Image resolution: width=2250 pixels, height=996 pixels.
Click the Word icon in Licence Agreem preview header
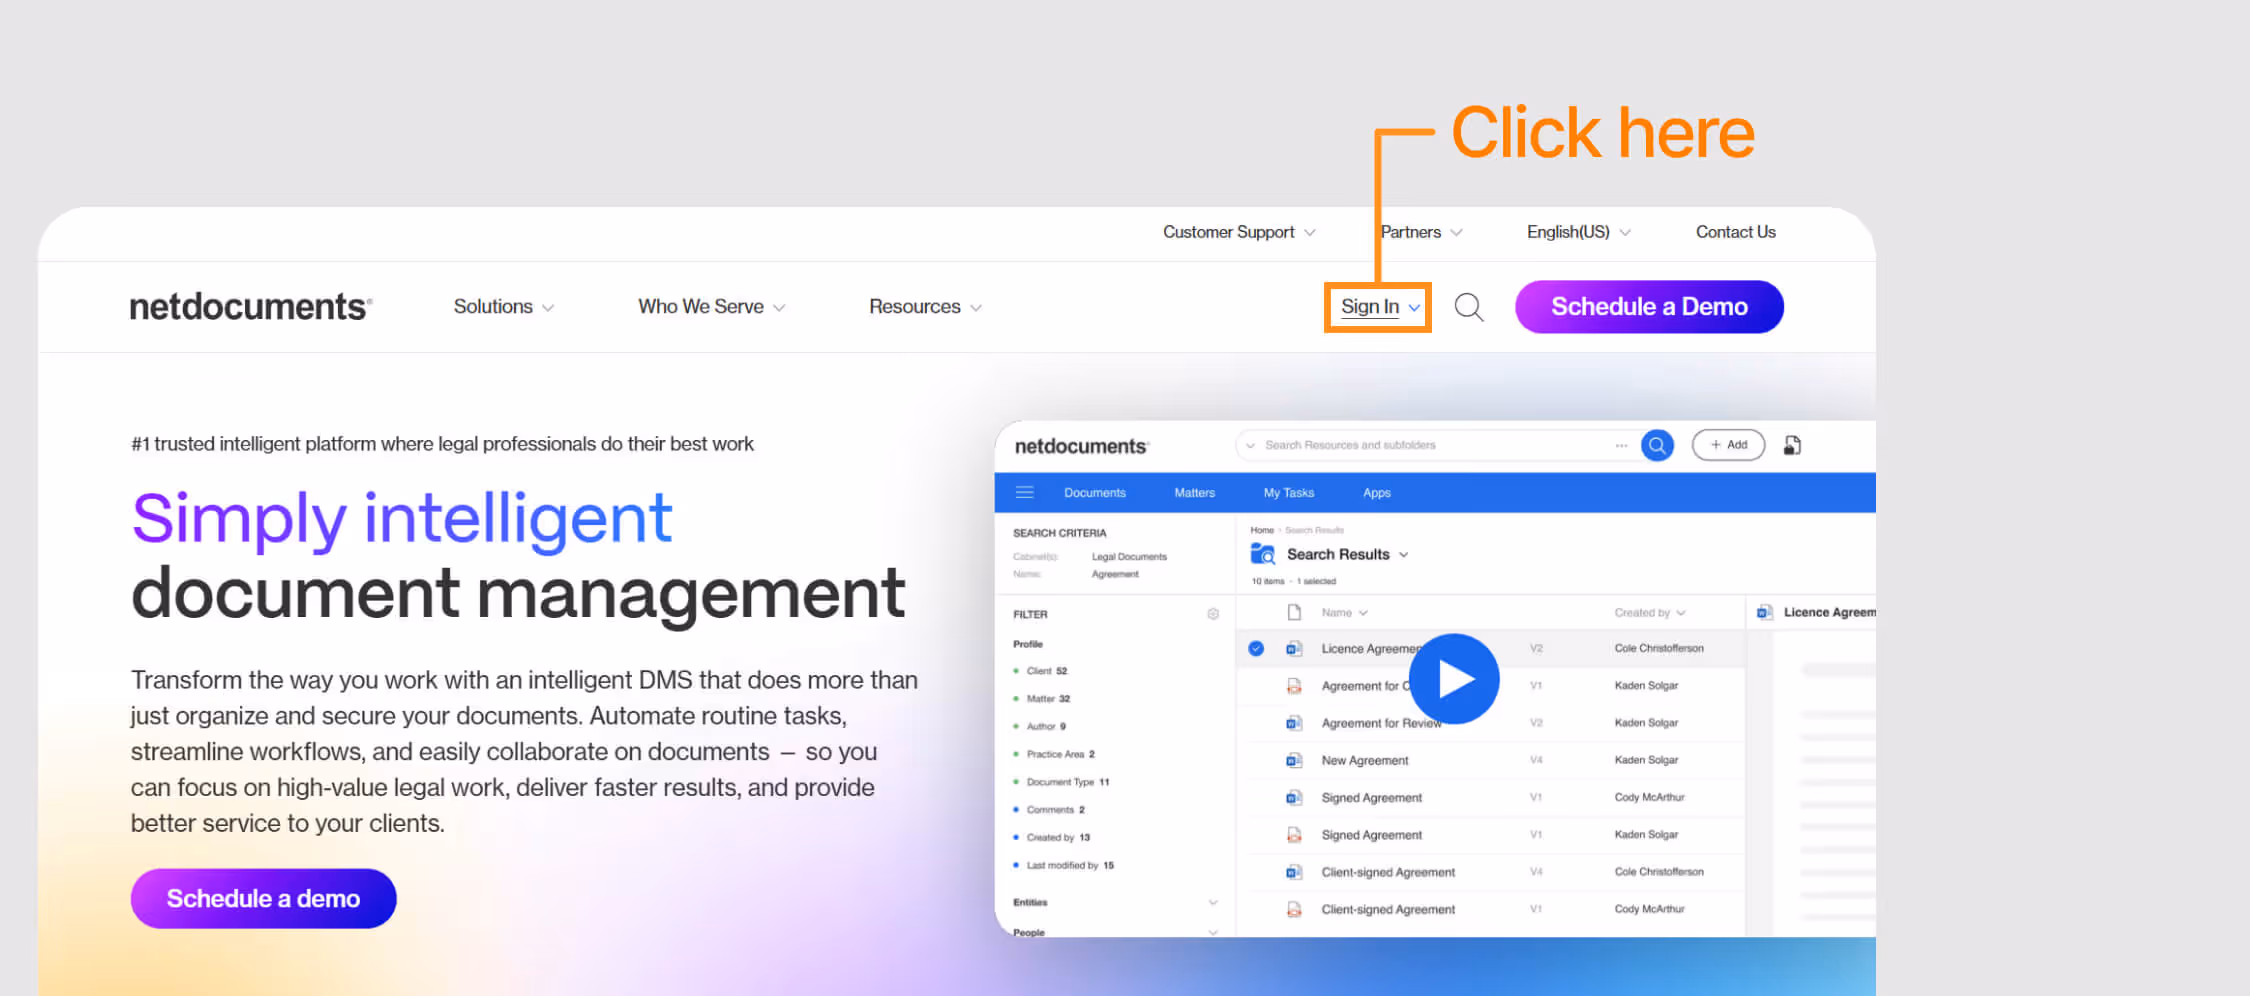pyautogui.click(x=1765, y=612)
